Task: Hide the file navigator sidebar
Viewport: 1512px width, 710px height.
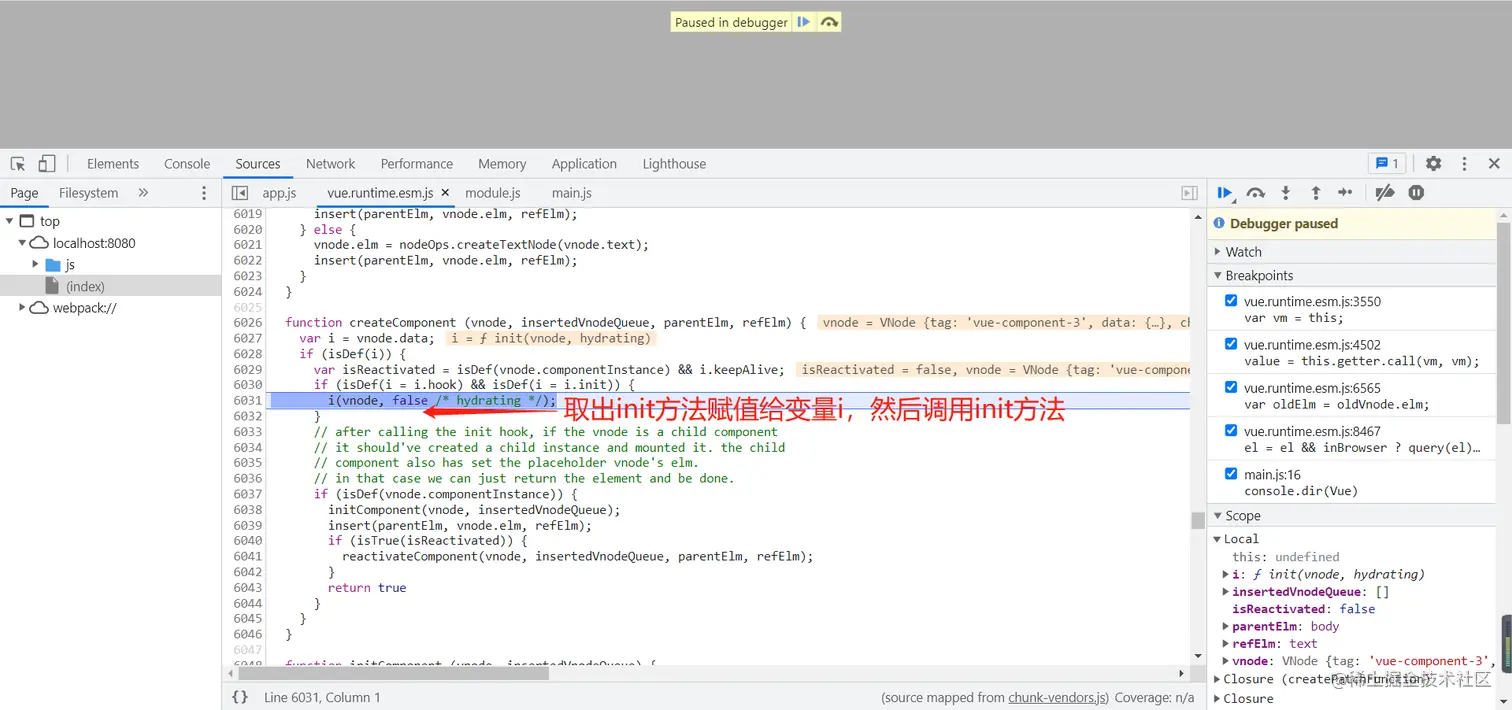Action: point(240,193)
